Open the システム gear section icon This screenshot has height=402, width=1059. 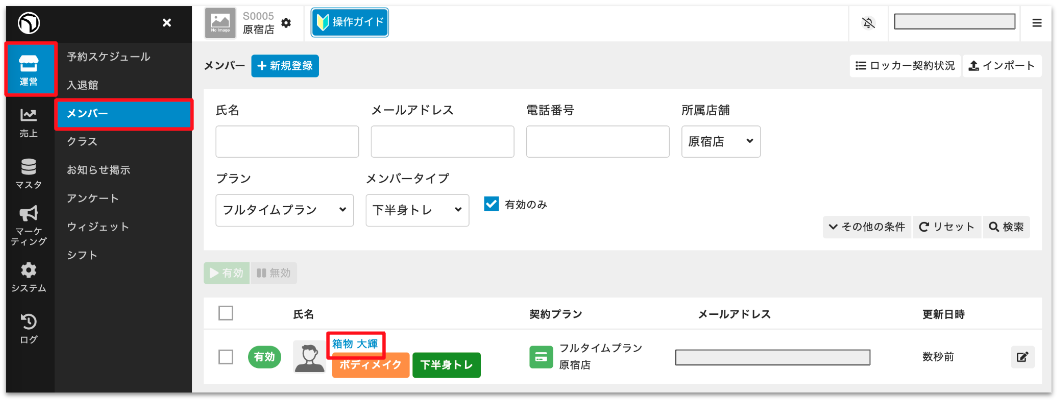[29, 277]
